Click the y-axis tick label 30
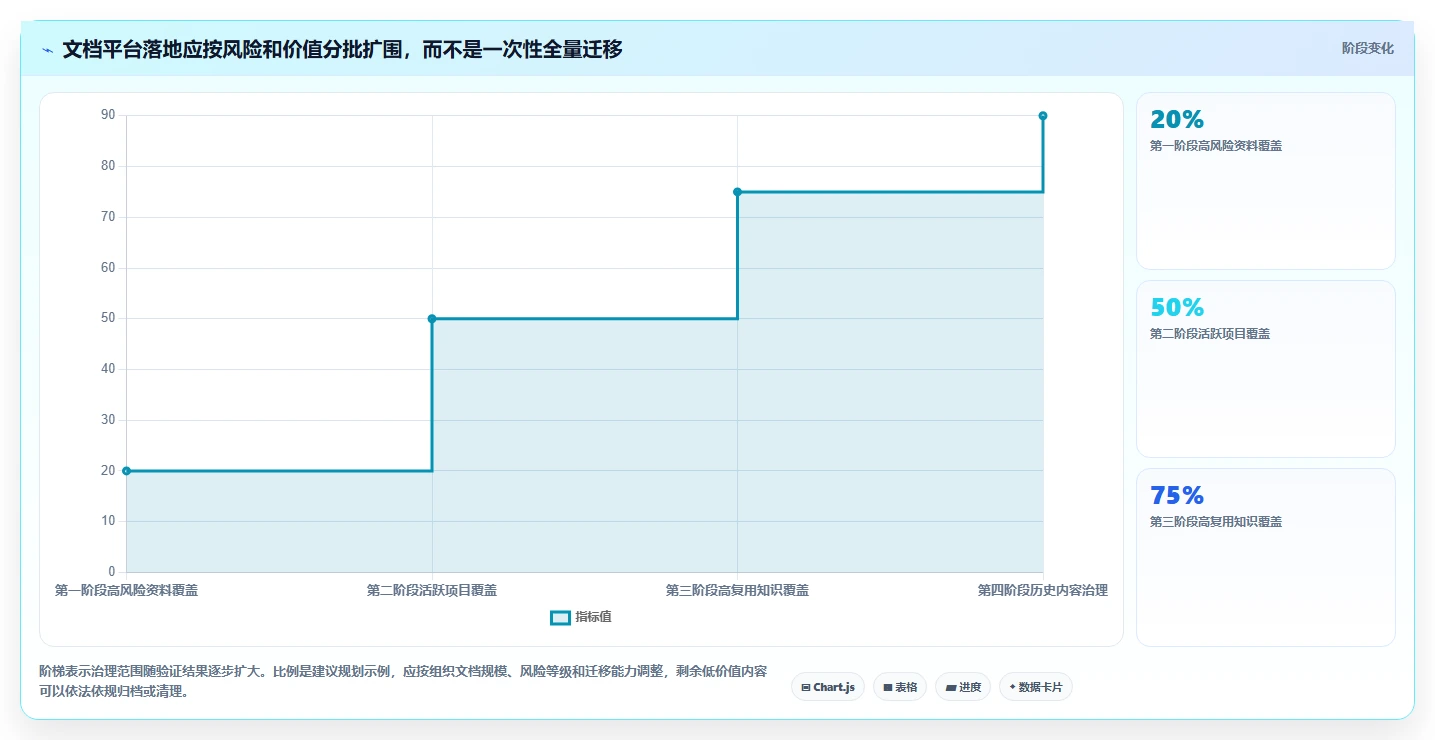1435x740 pixels. 108,420
